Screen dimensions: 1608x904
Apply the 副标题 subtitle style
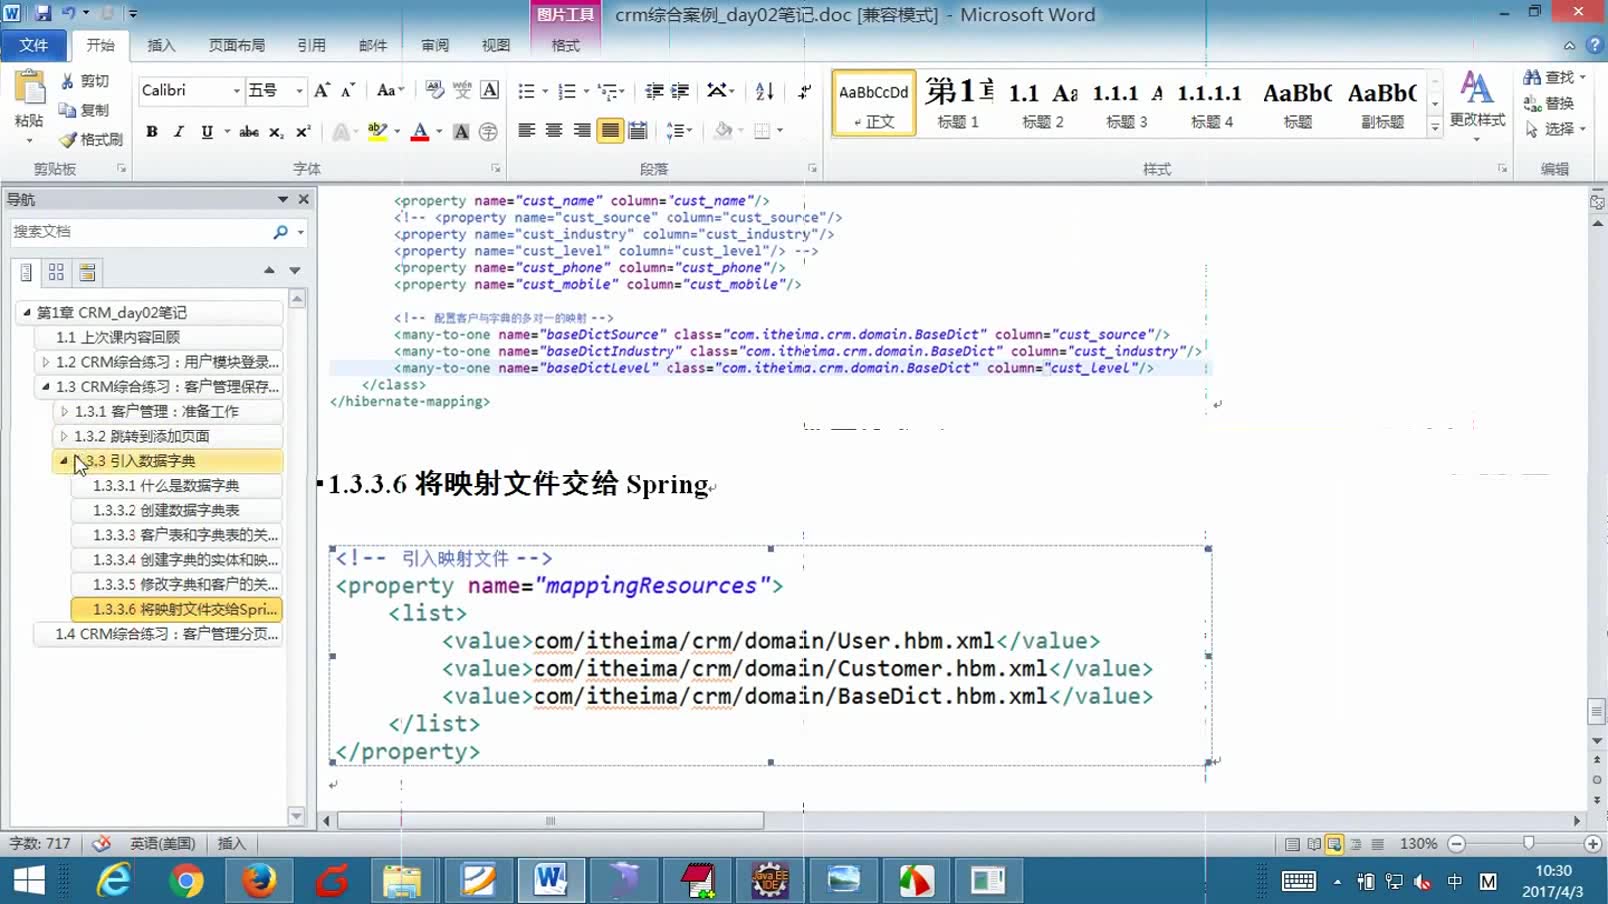pos(1382,103)
